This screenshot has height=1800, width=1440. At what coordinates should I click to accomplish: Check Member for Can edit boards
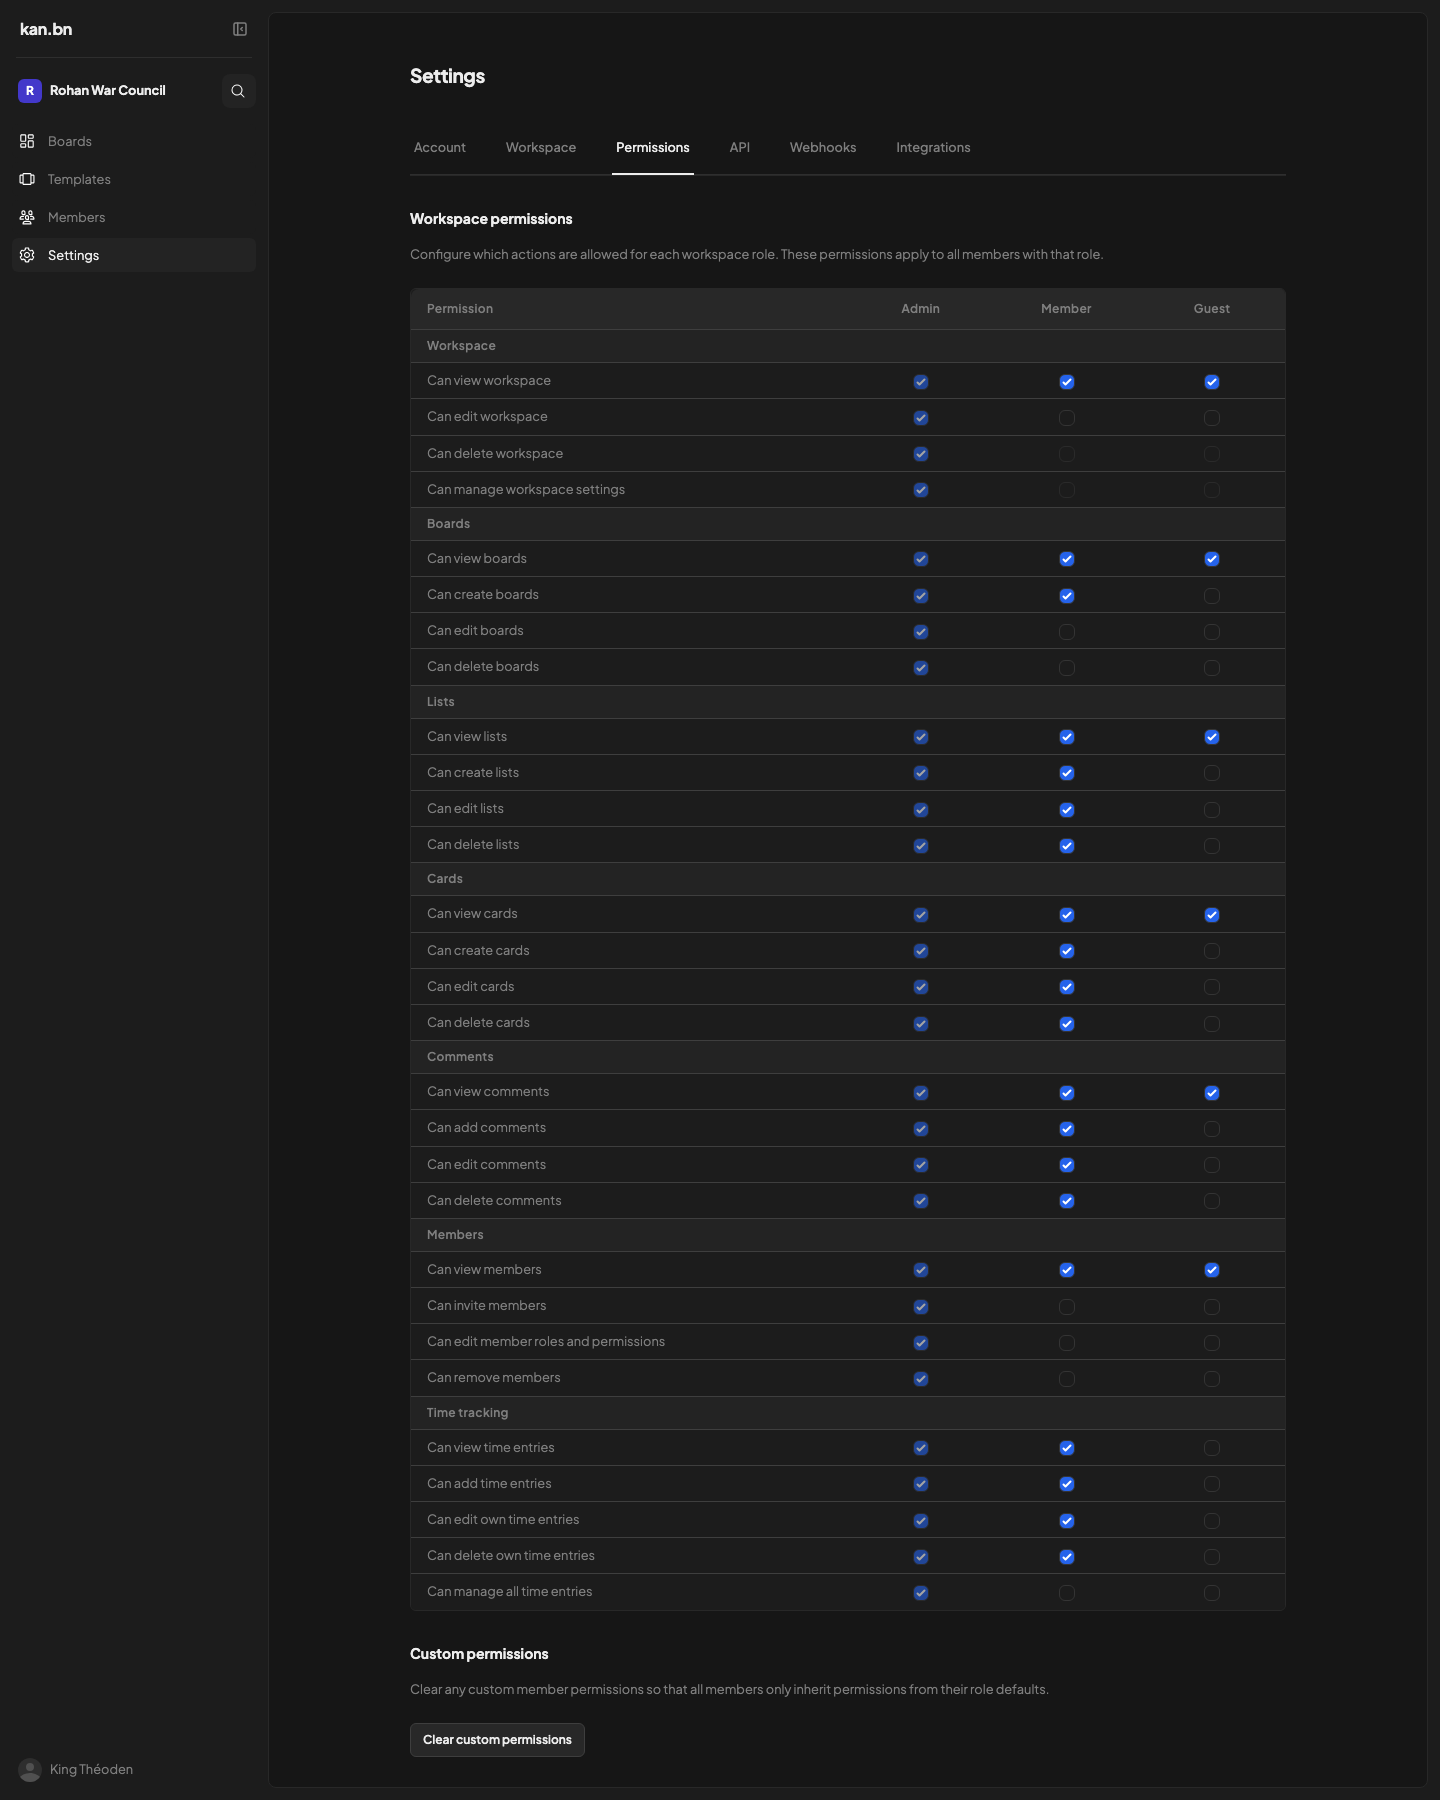1067,632
